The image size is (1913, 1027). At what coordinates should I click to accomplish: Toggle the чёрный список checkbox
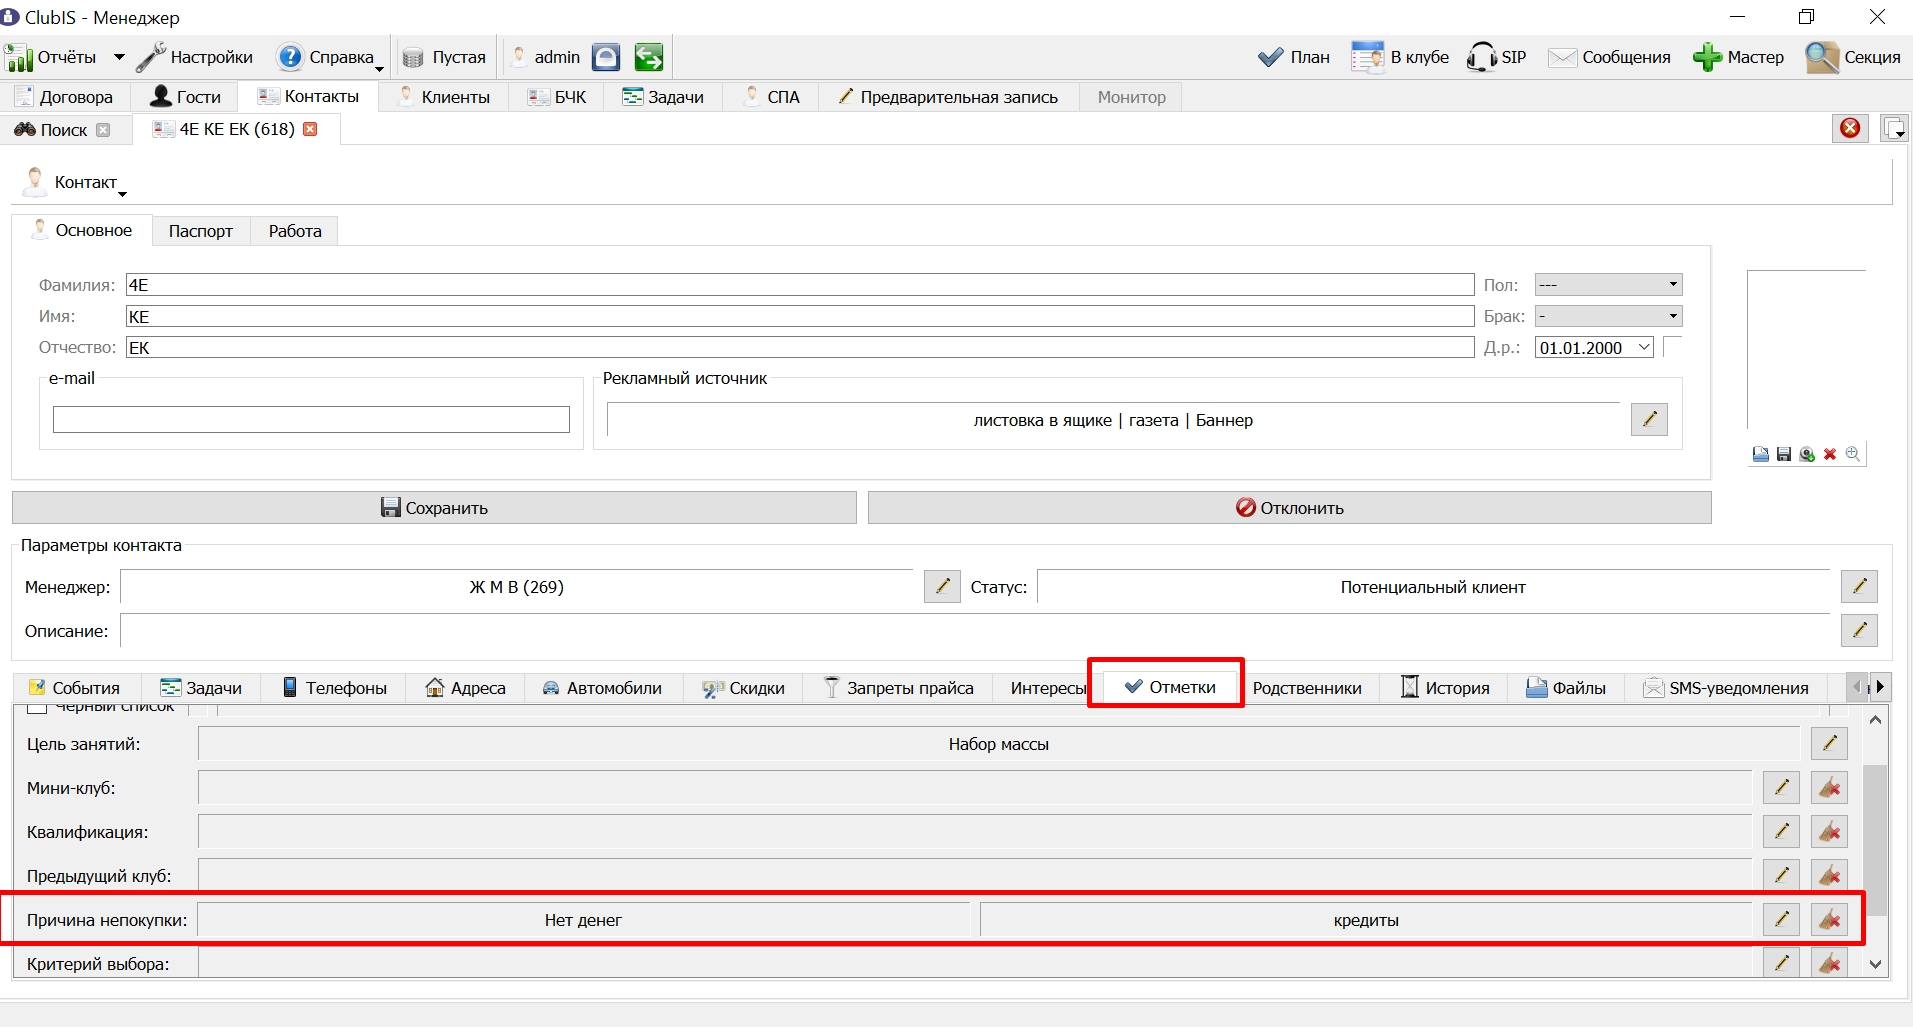pos(37,708)
